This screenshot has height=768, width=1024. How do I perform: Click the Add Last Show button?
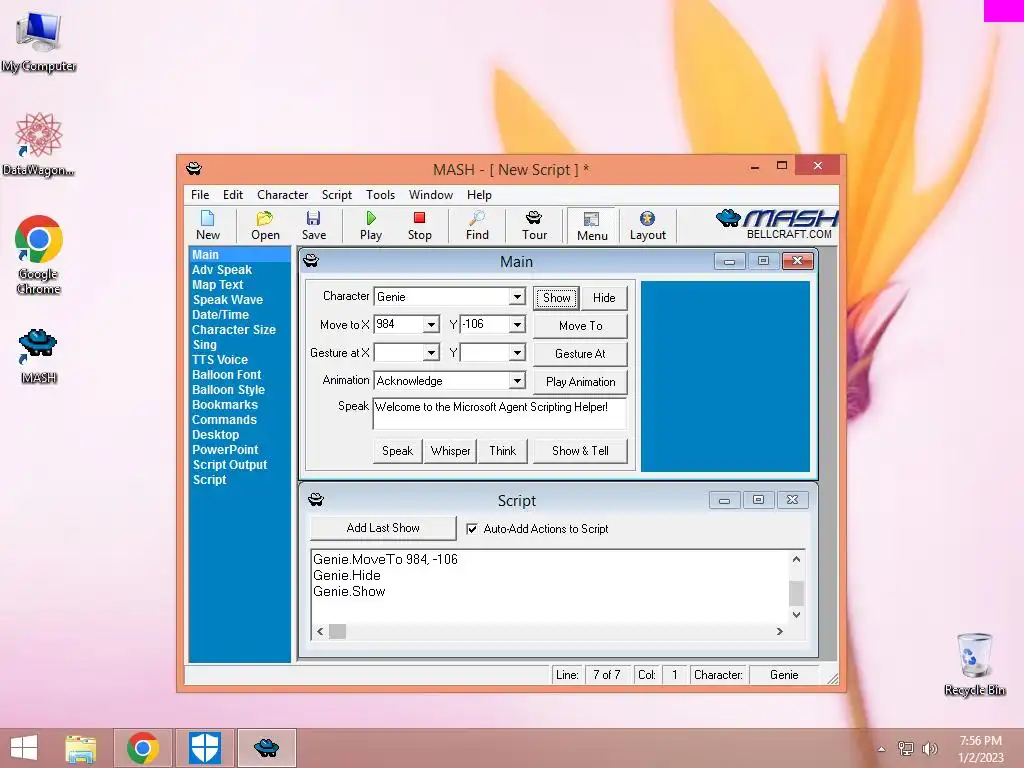click(x=383, y=528)
